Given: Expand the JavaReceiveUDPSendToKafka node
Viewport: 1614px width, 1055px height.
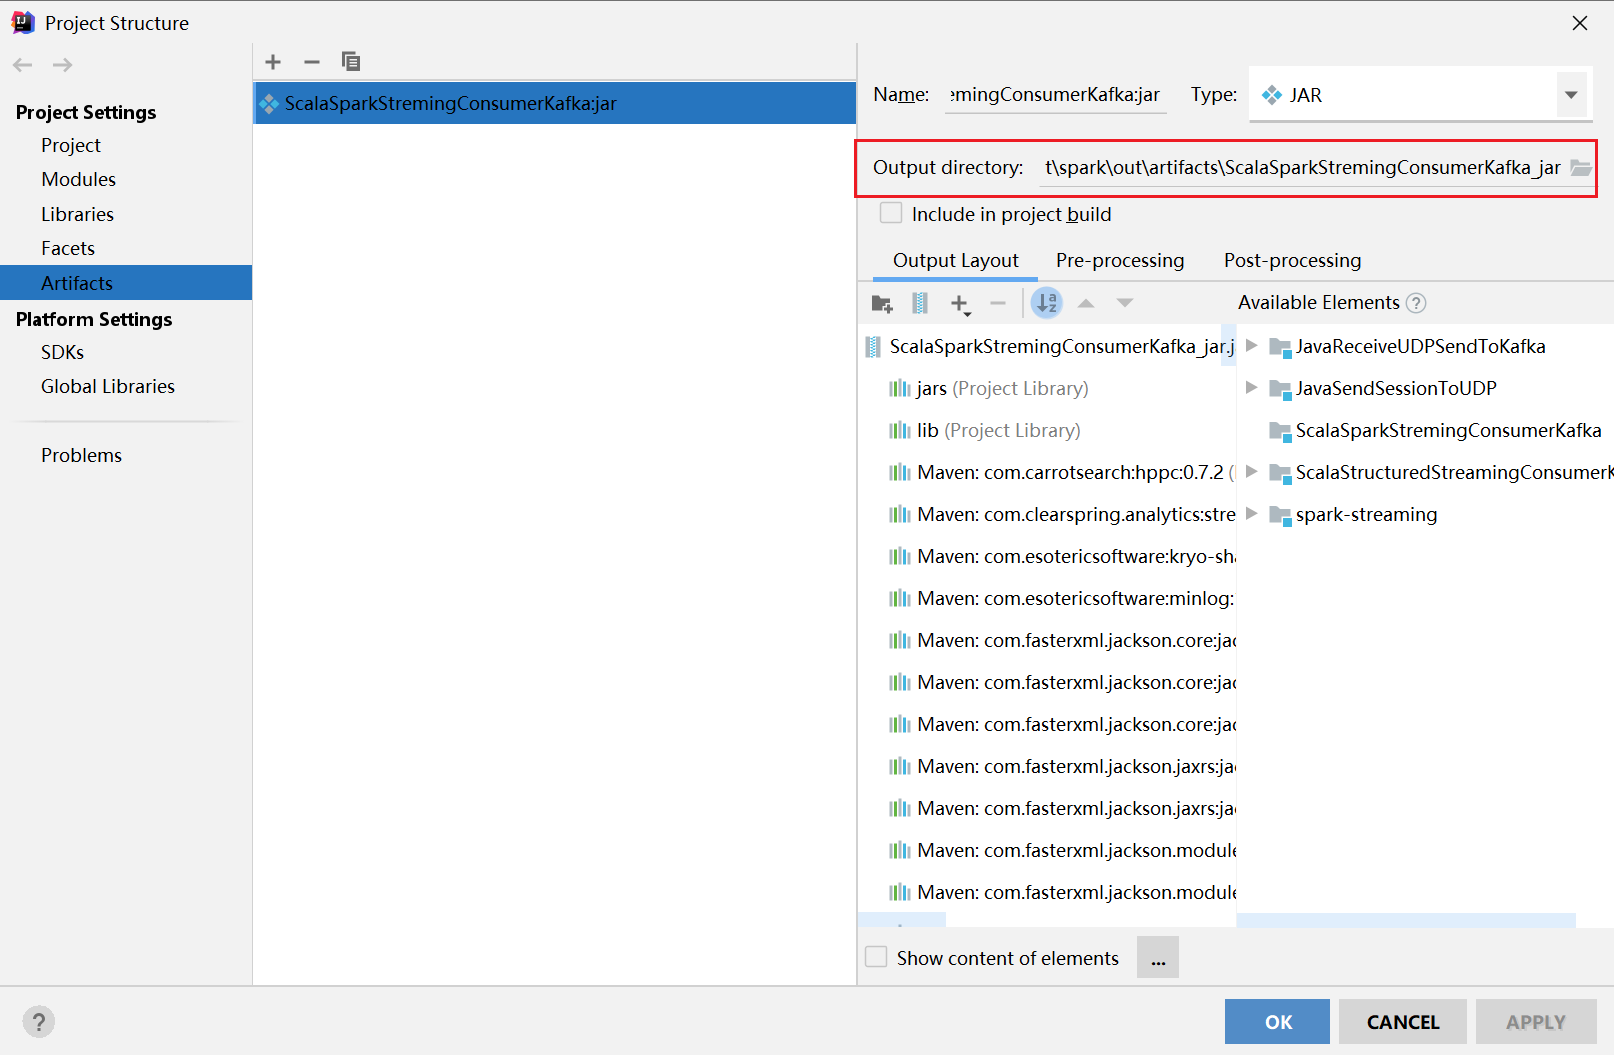Looking at the screenshot, I should point(1251,346).
